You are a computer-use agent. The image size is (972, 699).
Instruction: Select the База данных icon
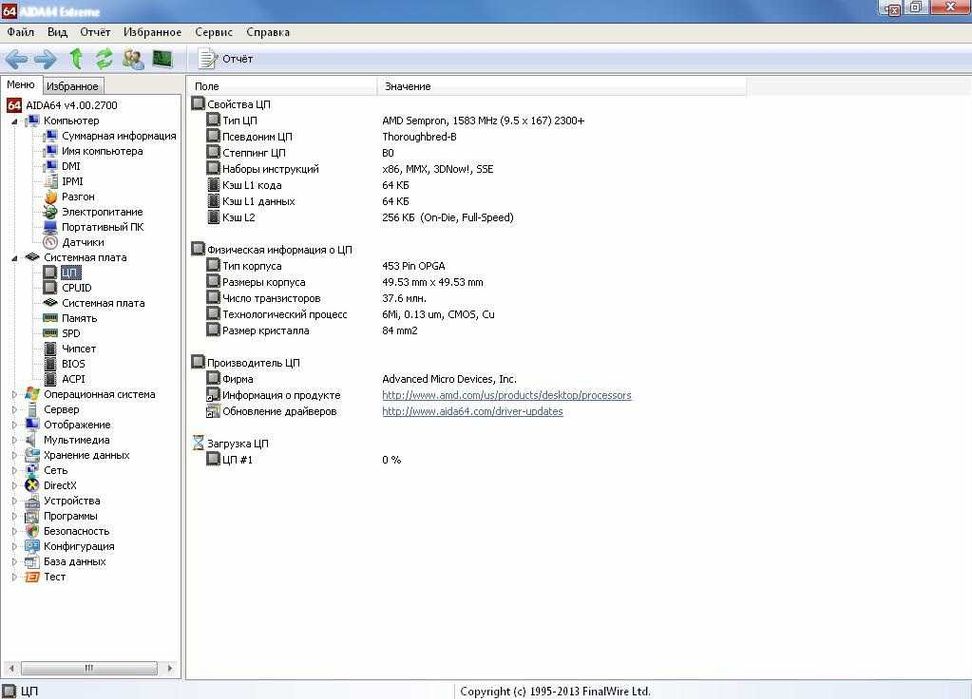pyautogui.click(x=32, y=561)
